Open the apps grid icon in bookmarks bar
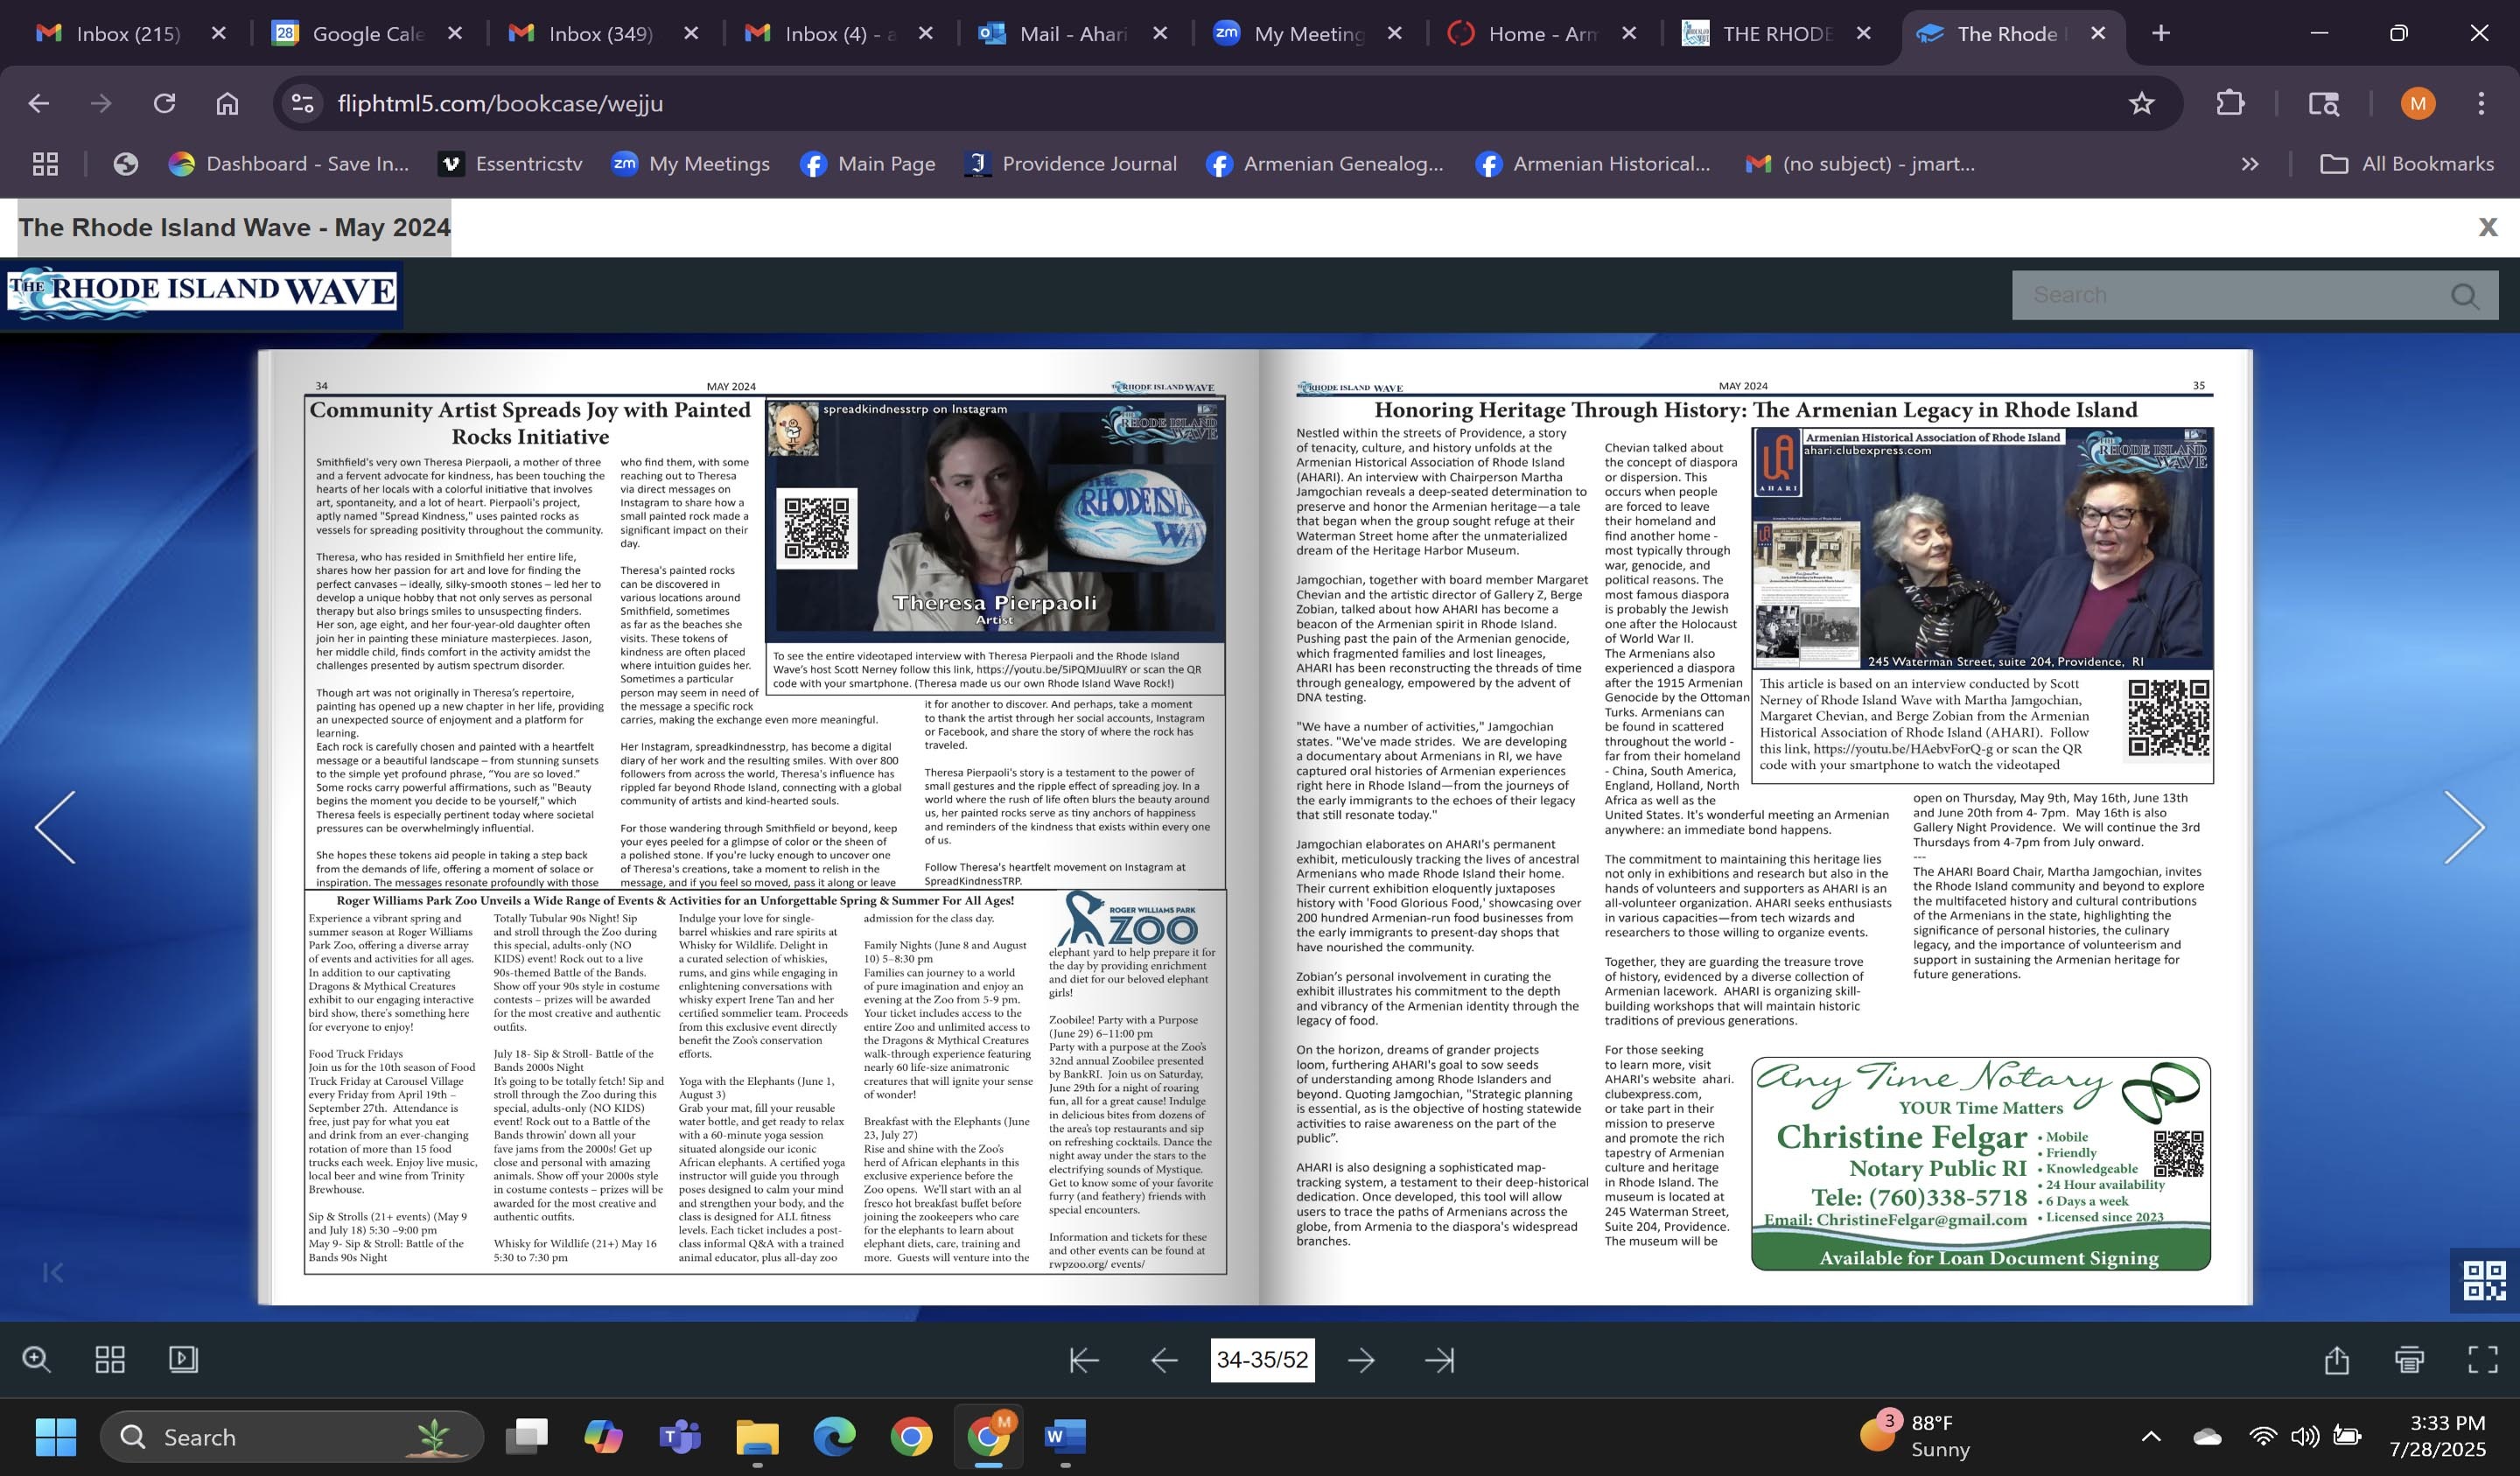This screenshot has width=2520, height=1476. tap(45, 164)
